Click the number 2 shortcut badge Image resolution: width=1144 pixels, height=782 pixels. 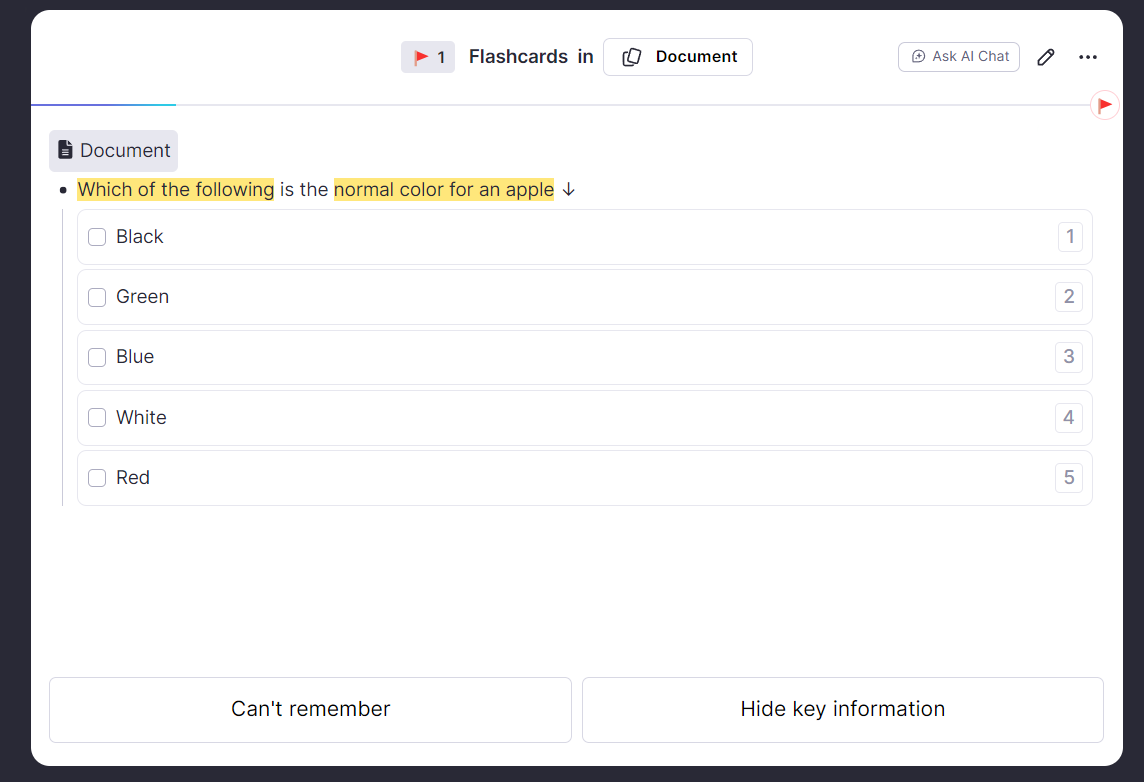click(1069, 297)
